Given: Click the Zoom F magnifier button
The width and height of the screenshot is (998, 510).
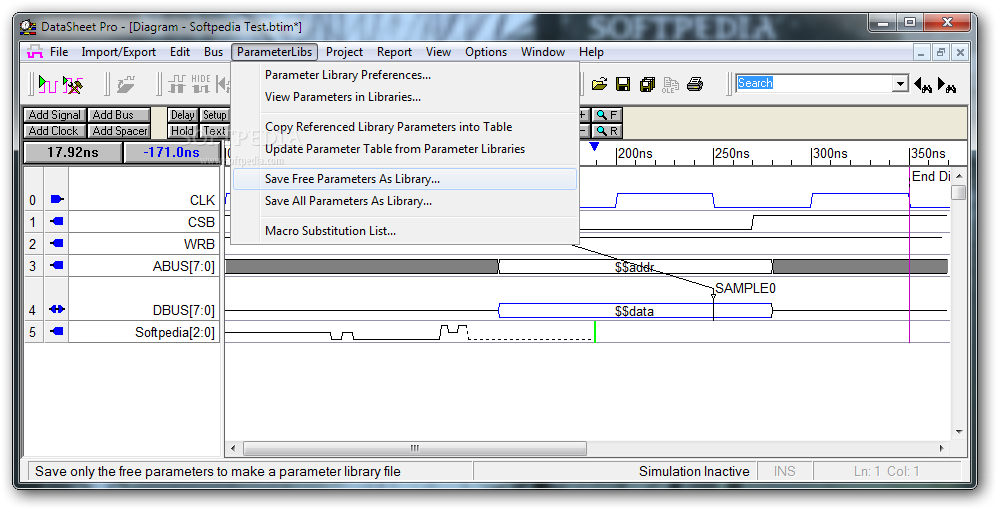Looking at the screenshot, I should pos(607,115).
